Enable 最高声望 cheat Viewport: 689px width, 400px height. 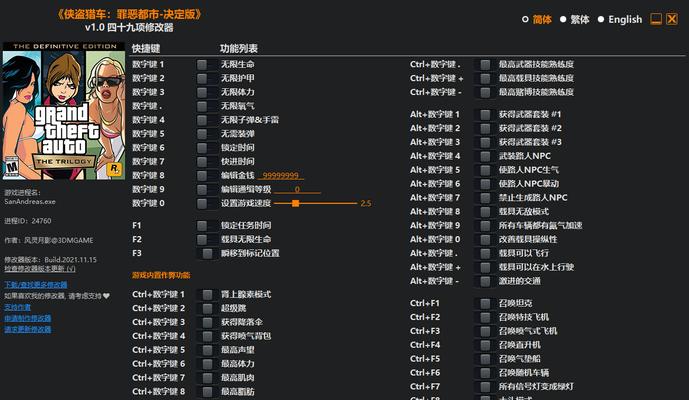pyautogui.click(x=207, y=350)
